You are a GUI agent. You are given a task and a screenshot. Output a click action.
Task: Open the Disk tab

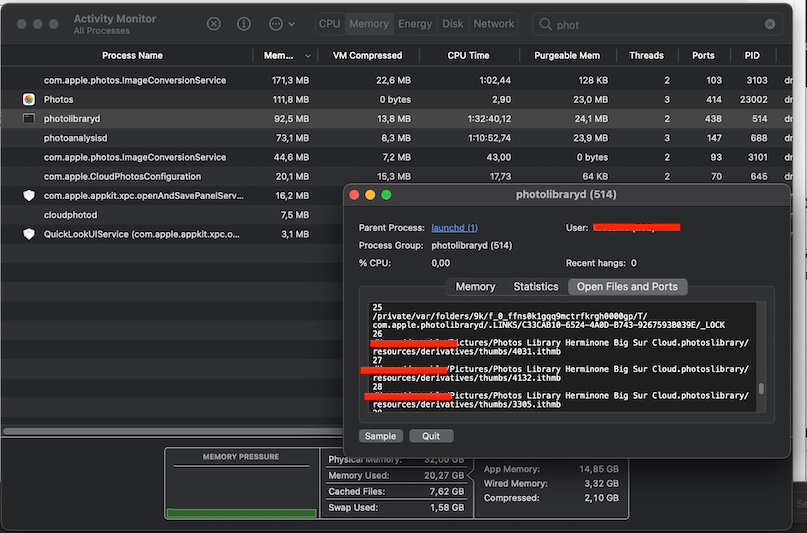[453, 24]
